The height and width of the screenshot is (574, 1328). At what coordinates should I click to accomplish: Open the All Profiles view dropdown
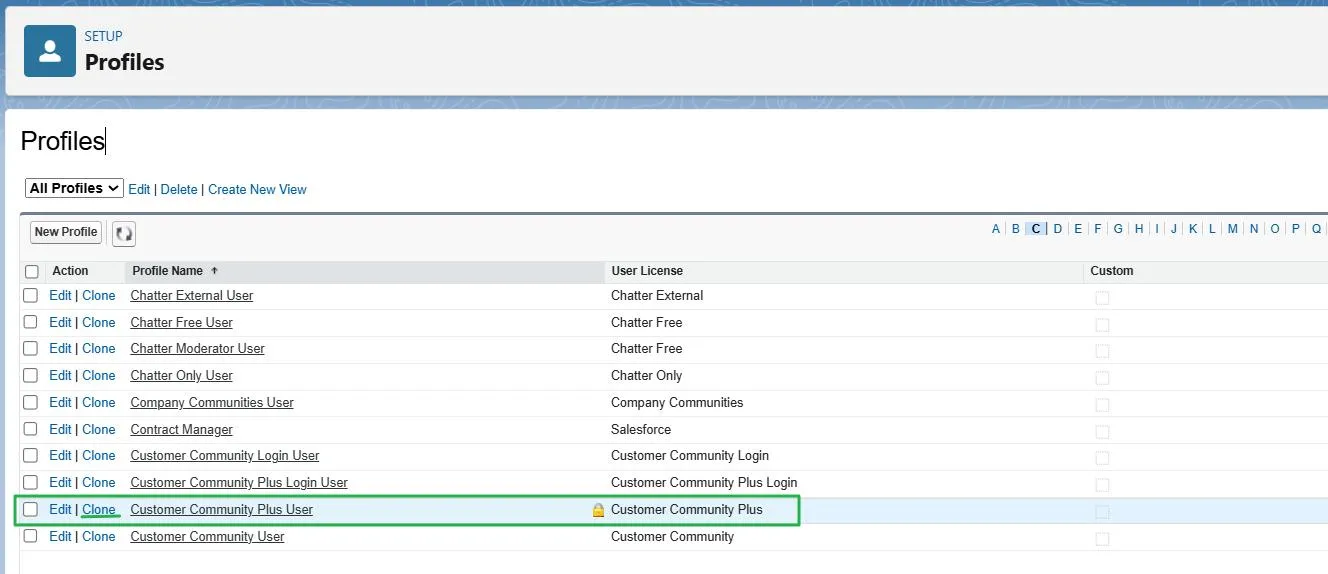click(x=74, y=188)
